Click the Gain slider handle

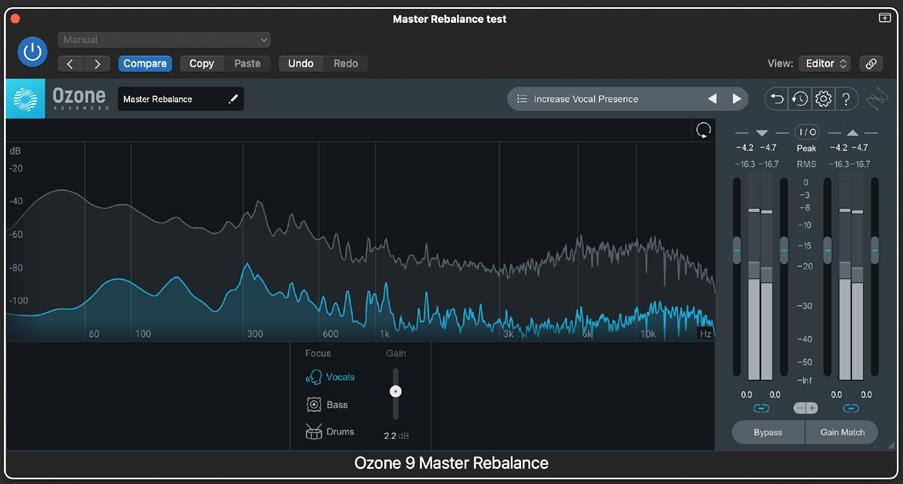[x=395, y=392]
